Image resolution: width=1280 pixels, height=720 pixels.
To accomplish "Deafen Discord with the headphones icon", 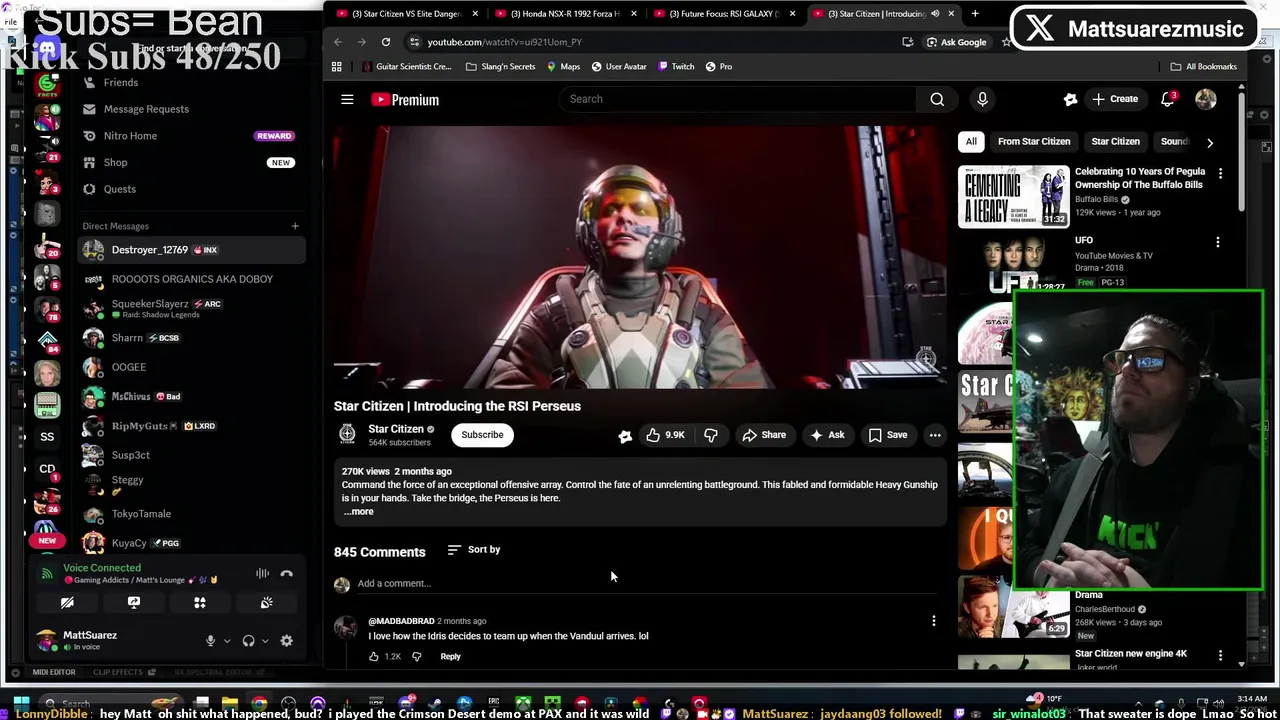I will [248, 641].
